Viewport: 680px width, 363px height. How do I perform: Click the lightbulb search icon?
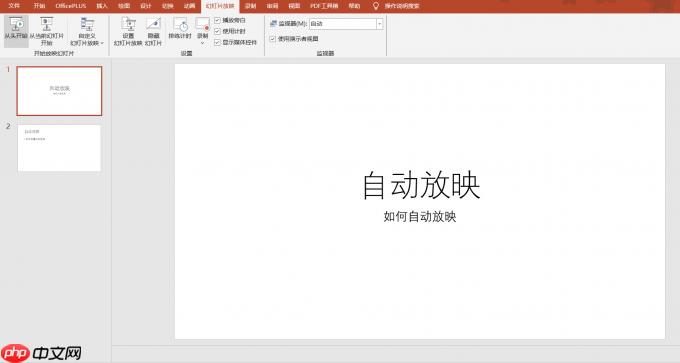coord(376,6)
